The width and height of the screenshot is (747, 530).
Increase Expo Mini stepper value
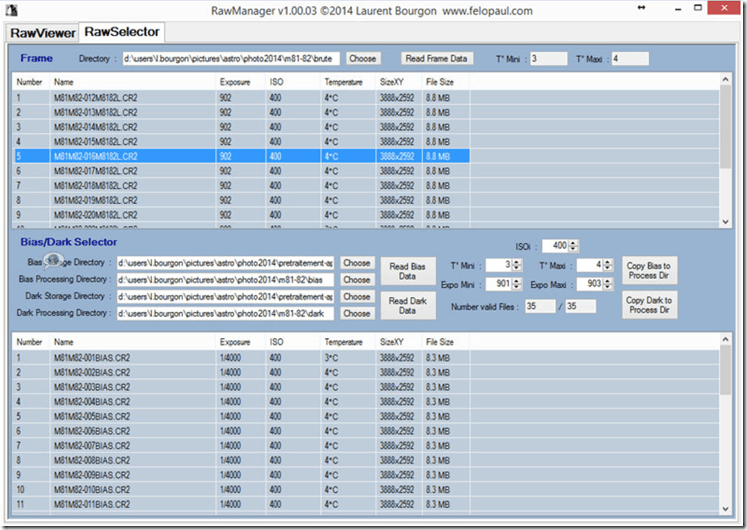[516, 281]
